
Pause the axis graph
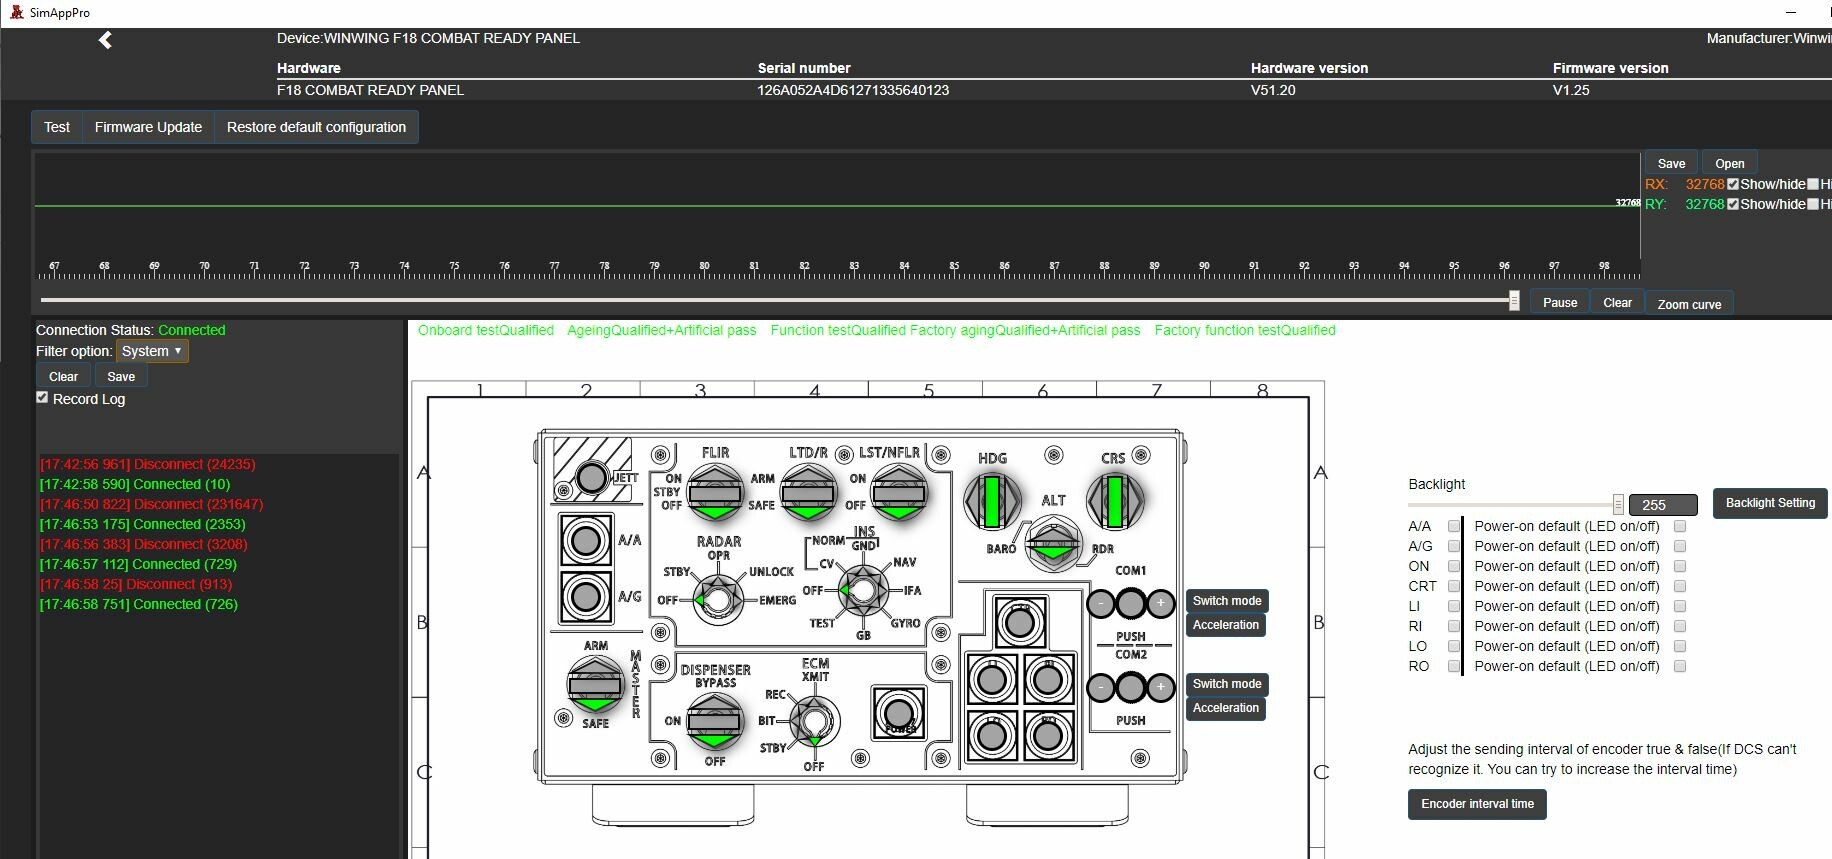(x=1560, y=303)
